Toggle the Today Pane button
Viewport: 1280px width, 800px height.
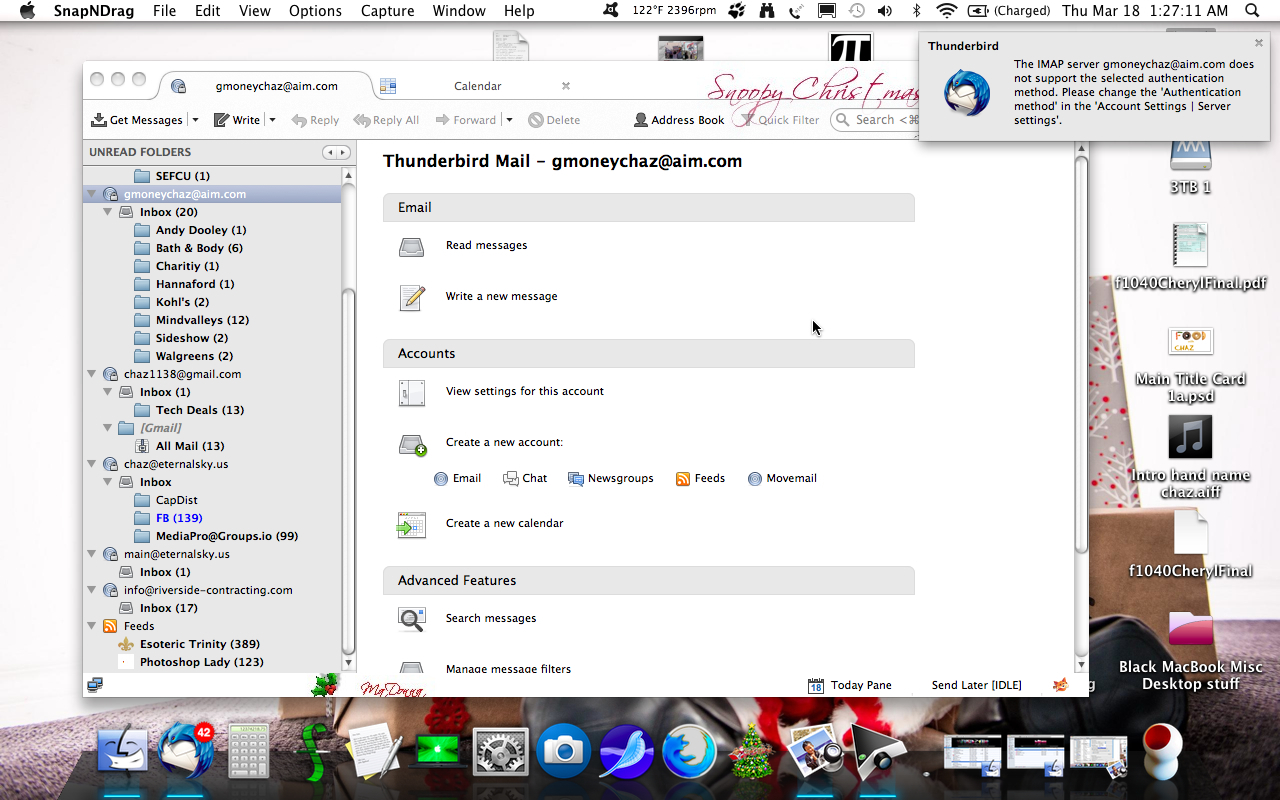(850, 685)
